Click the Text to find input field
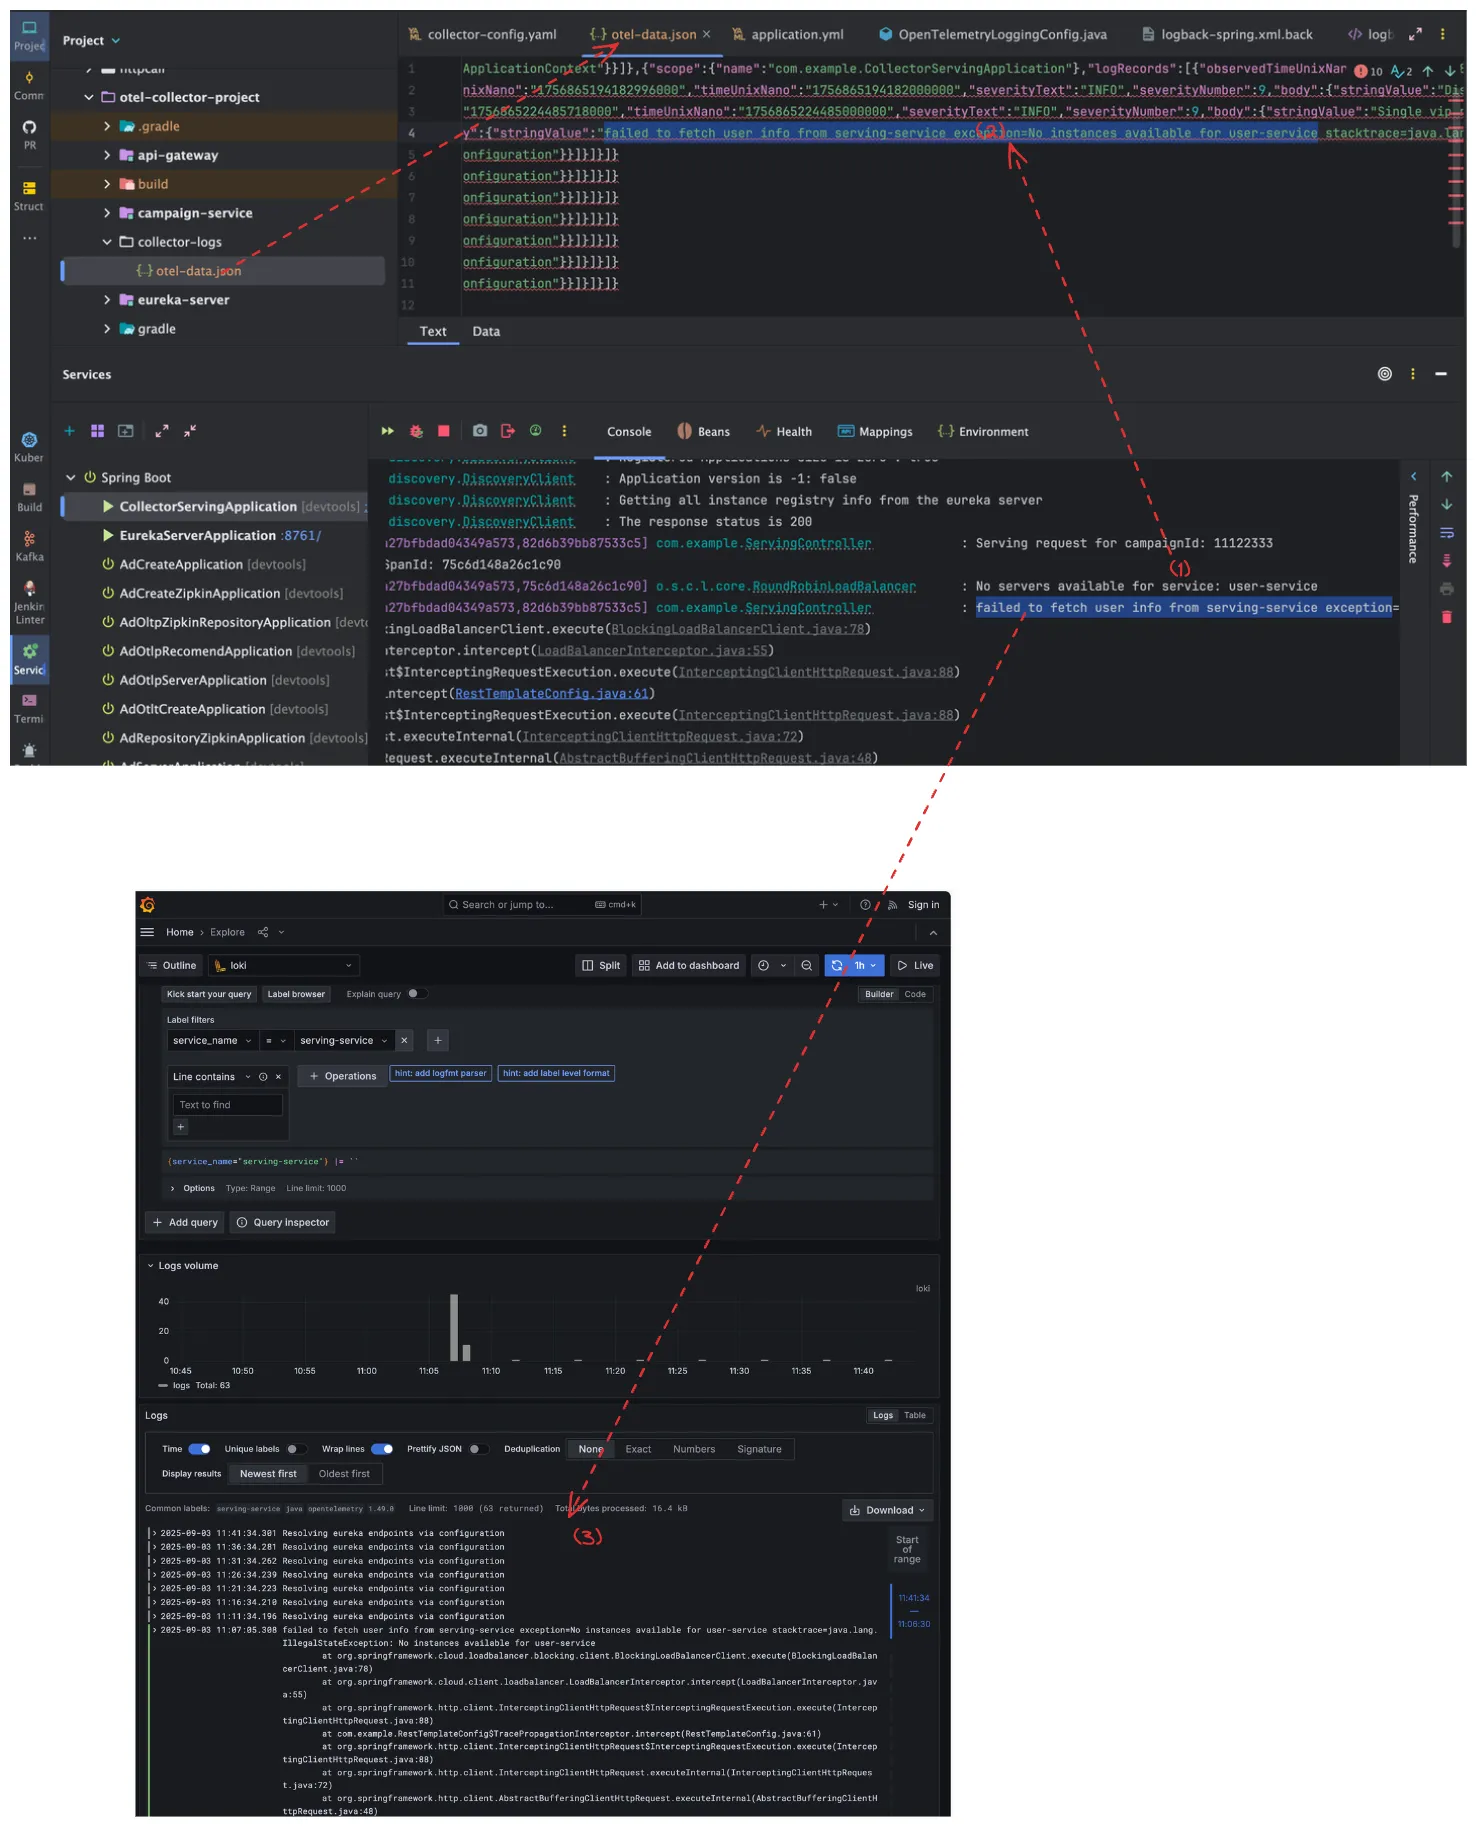 point(228,1105)
